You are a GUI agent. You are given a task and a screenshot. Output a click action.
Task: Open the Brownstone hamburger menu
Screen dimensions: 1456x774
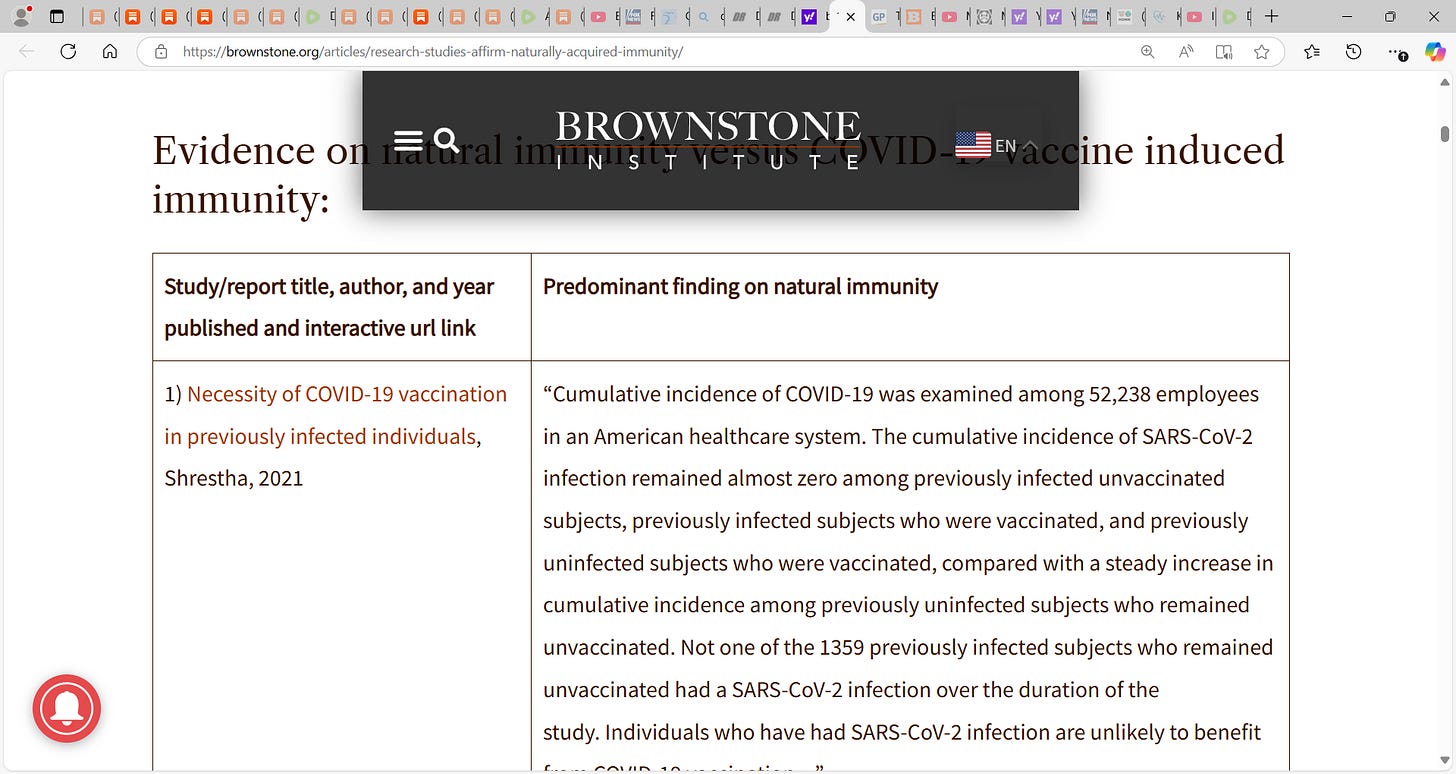tap(408, 141)
